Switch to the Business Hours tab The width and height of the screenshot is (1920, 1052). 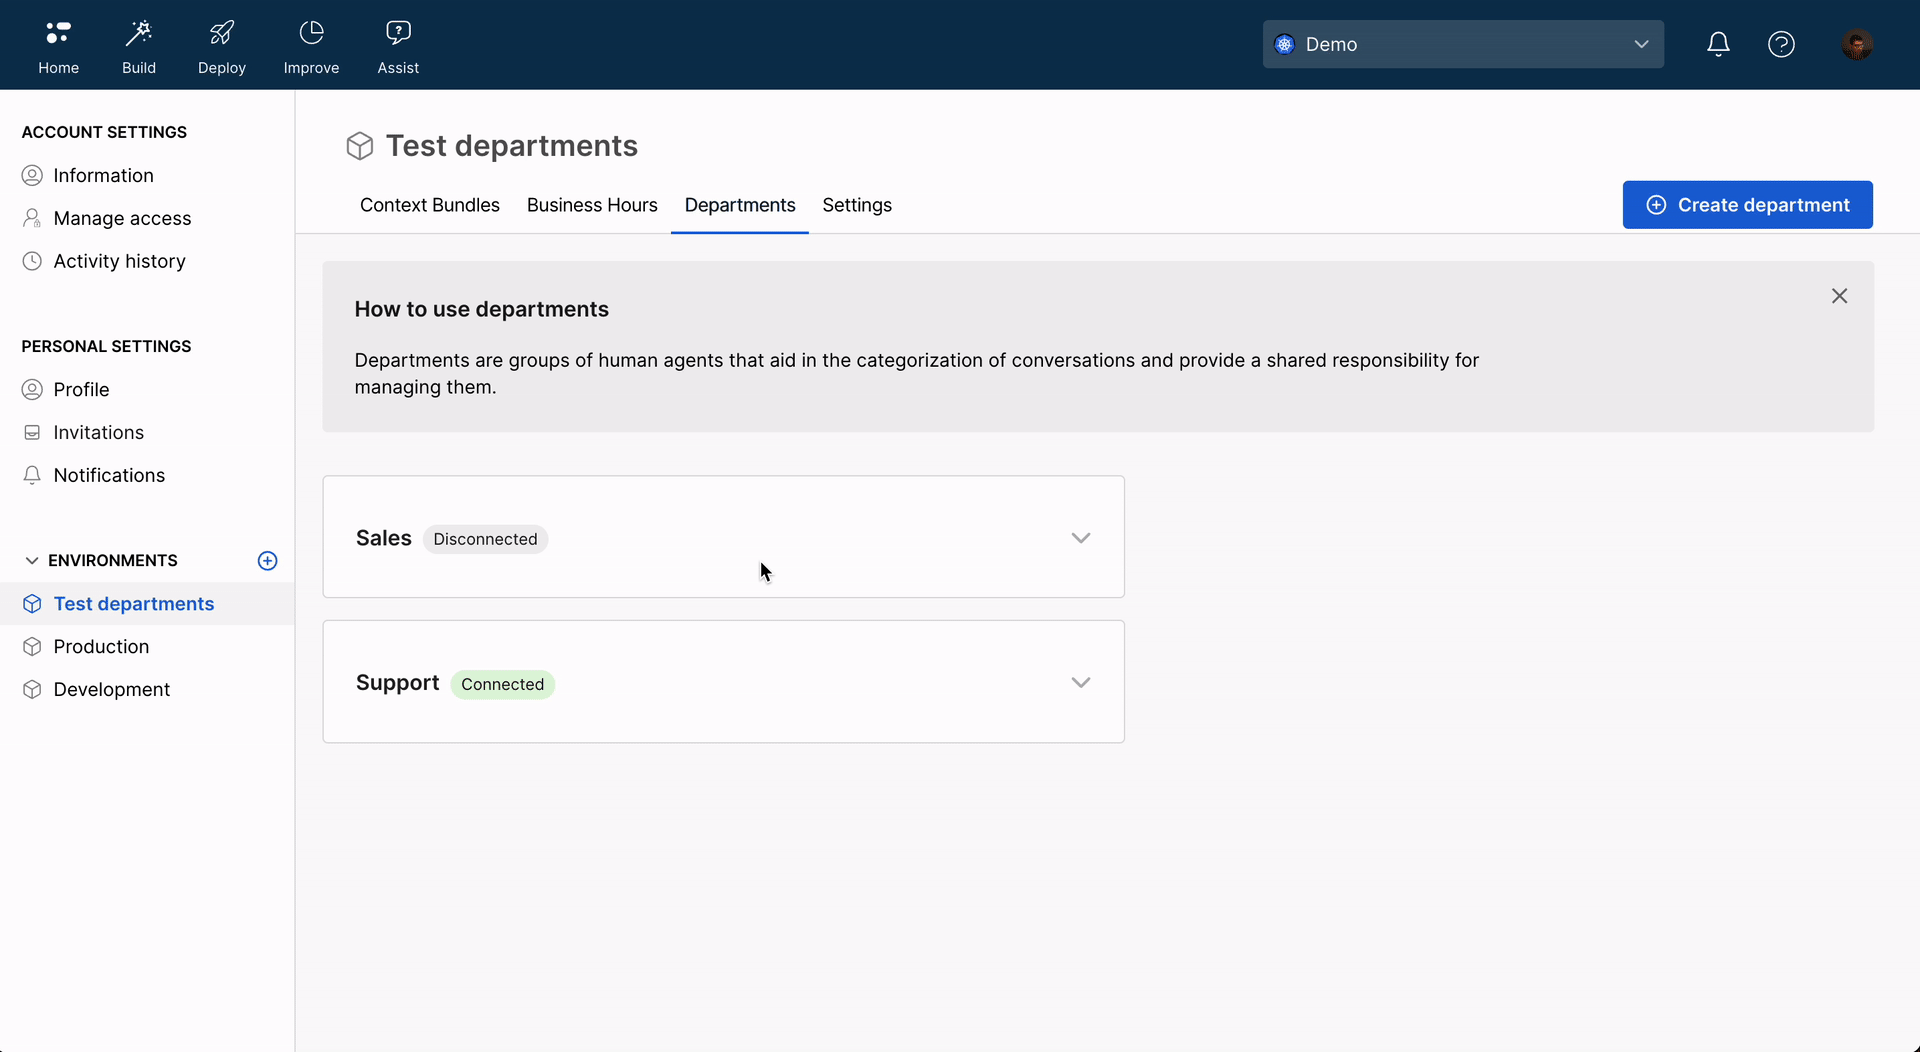pyautogui.click(x=592, y=205)
